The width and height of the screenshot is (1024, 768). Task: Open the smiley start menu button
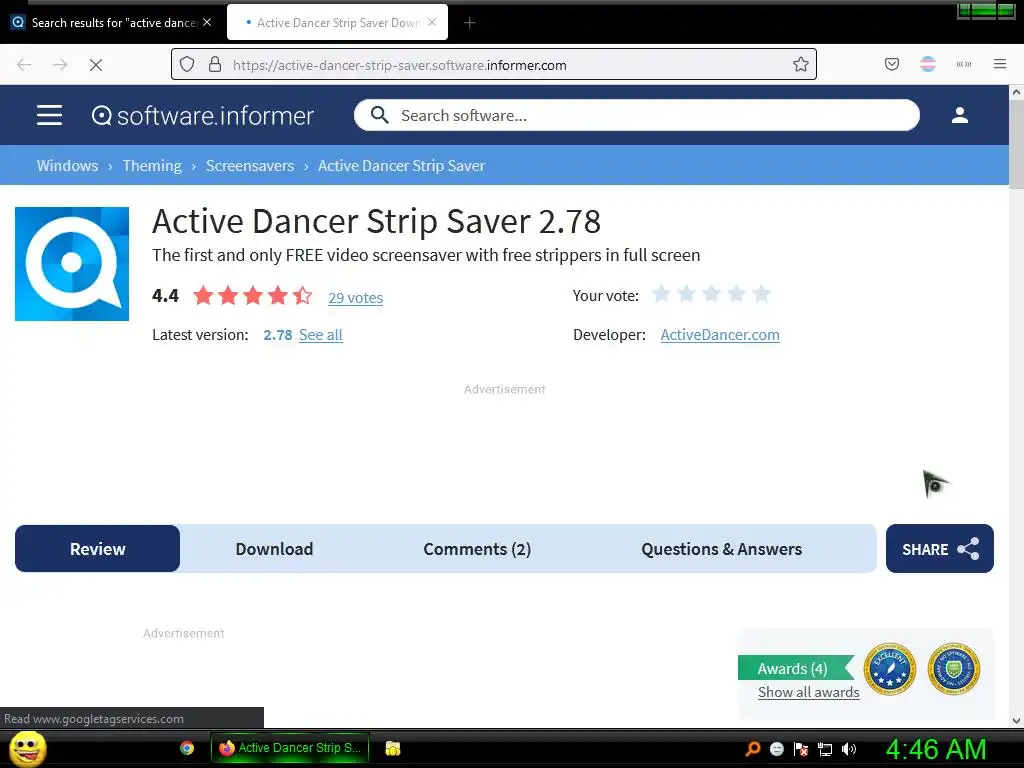click(28, 748)
